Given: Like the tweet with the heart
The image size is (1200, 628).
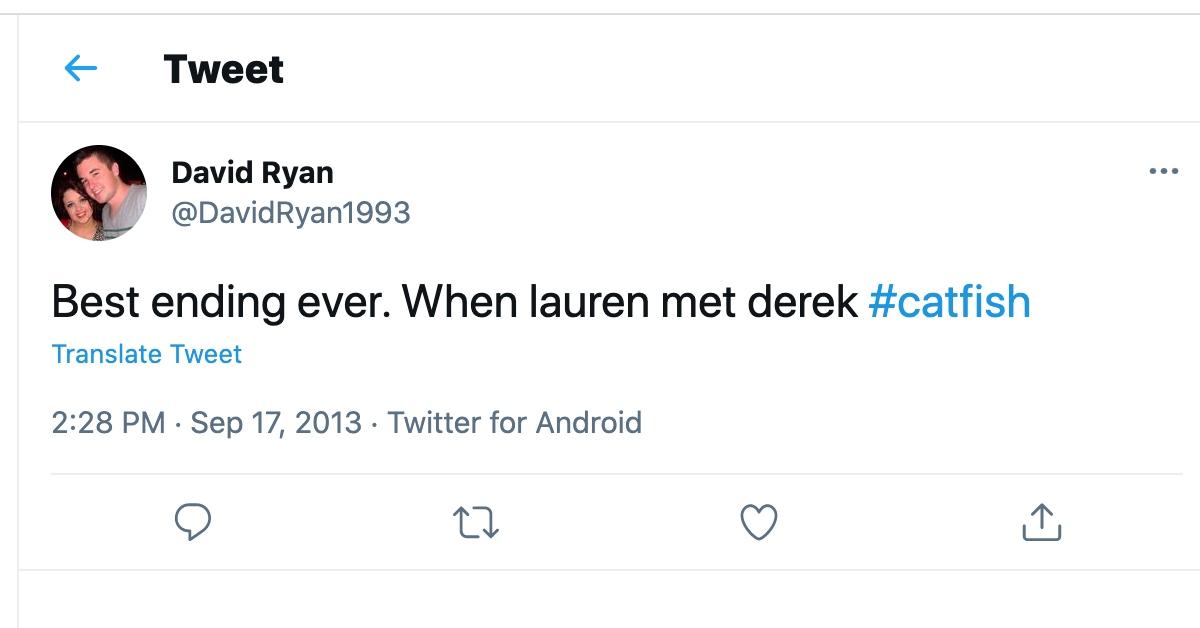Looking at the screenshot, I should [x=758, y=521].
